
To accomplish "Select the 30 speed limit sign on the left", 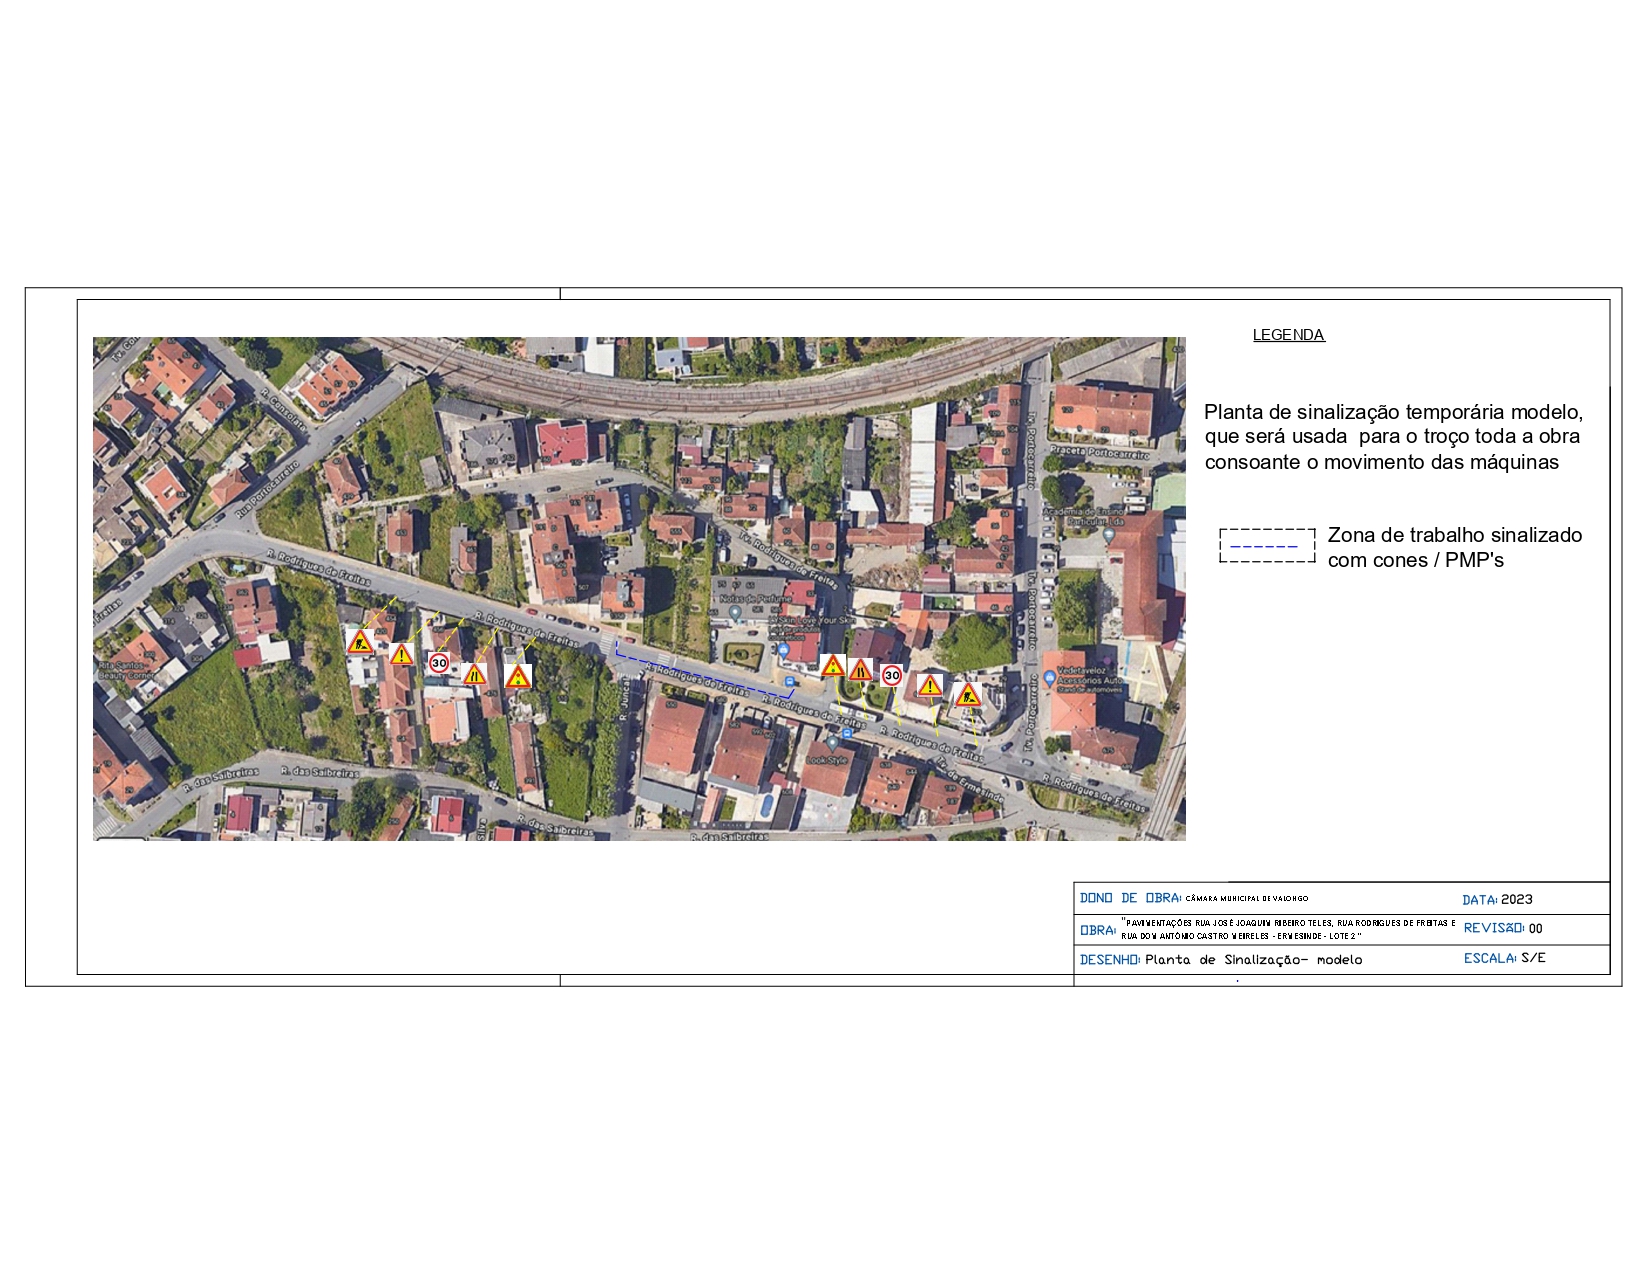I will click(x=439, y=663).
